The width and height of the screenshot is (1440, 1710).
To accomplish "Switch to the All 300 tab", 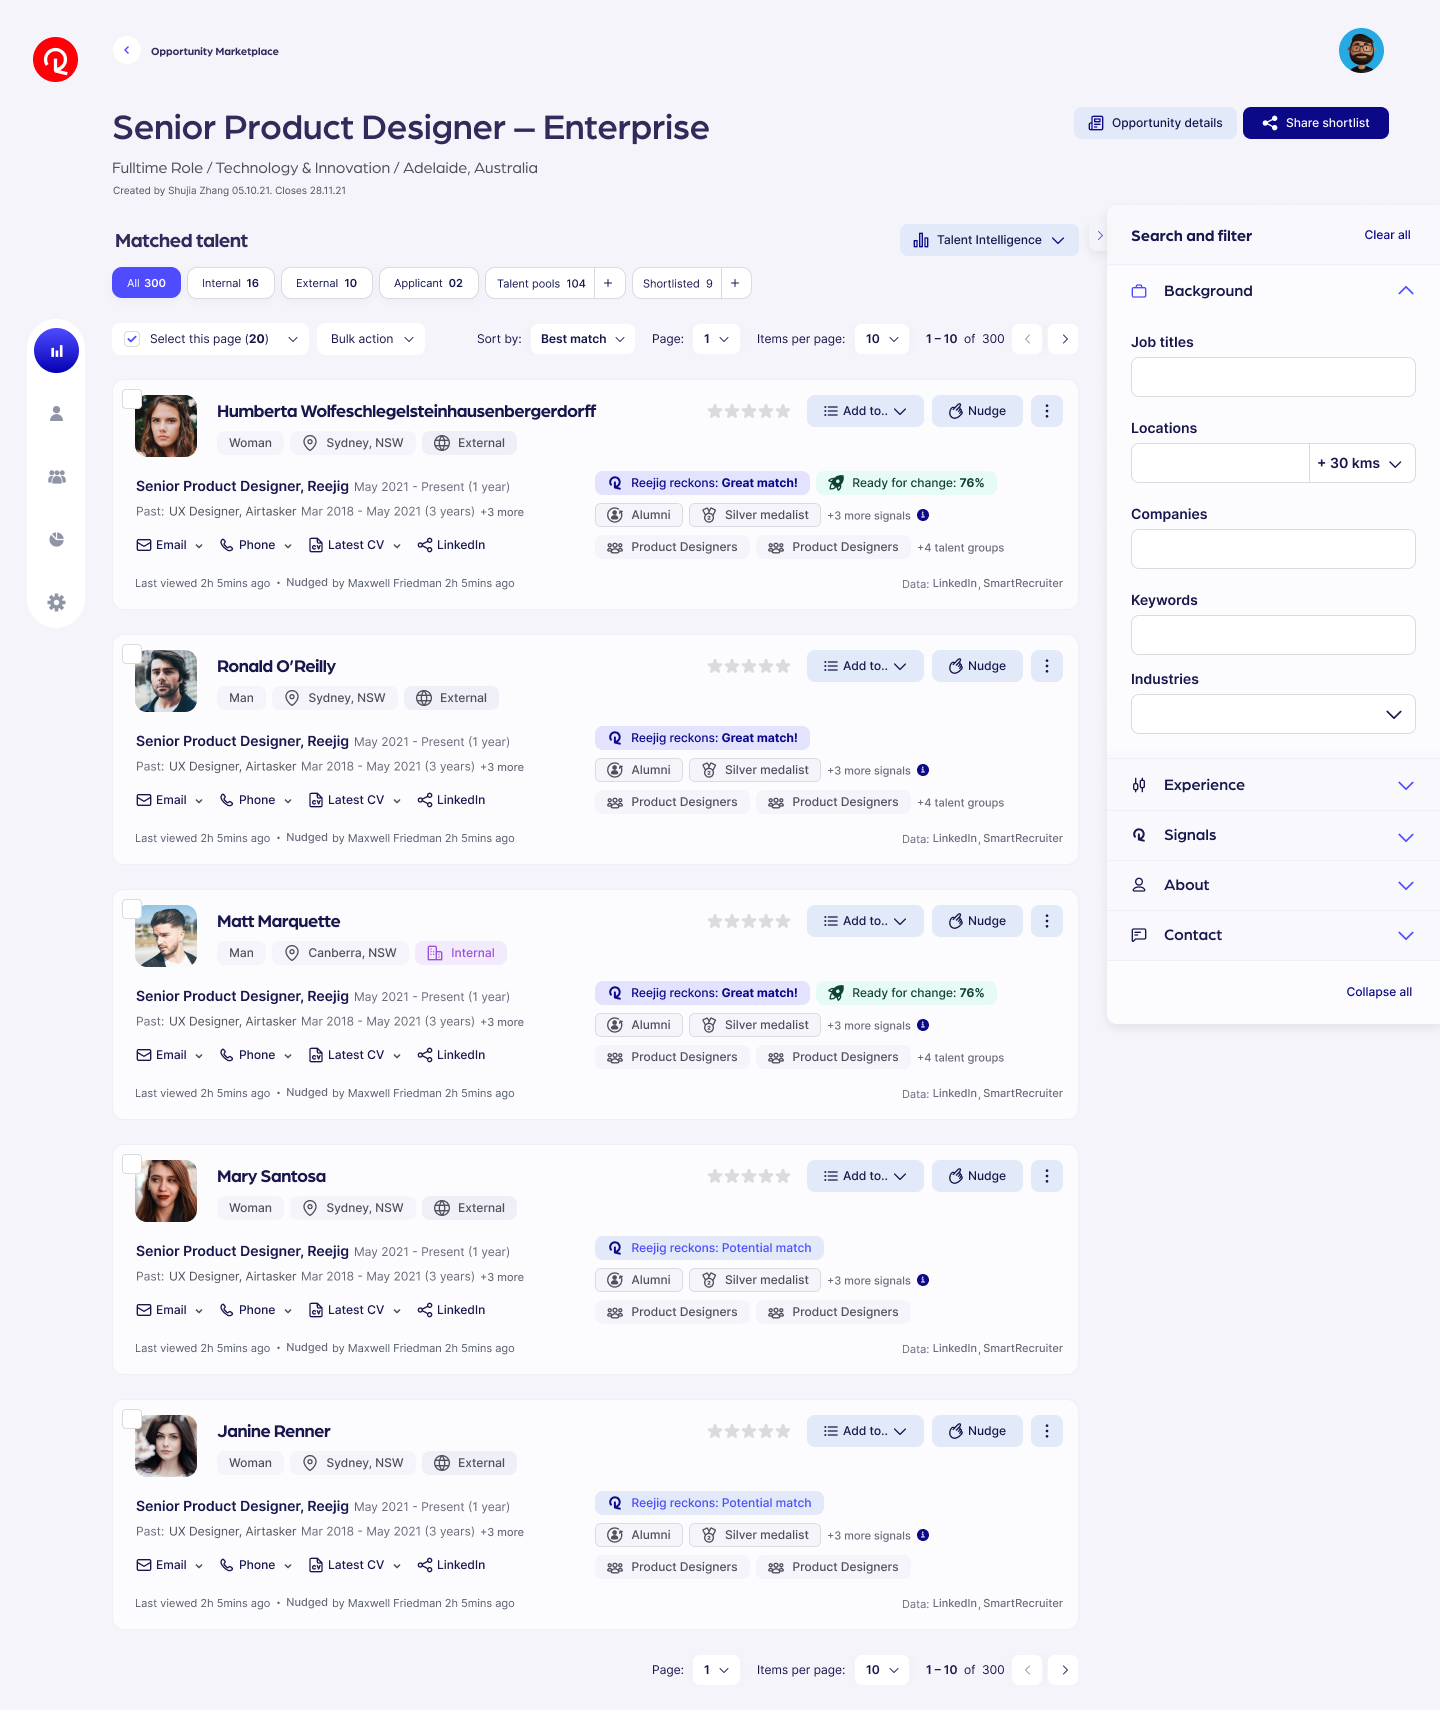I will [146, 283].
